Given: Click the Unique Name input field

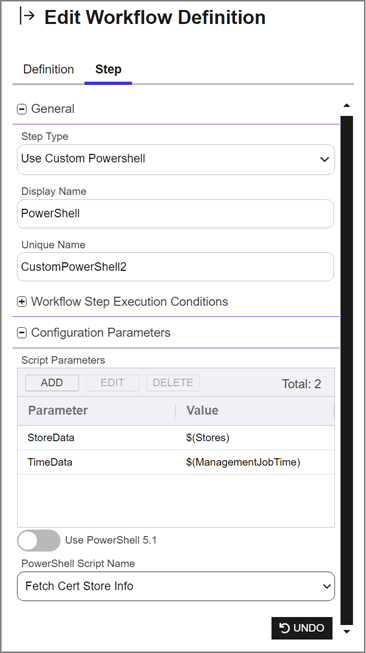Looking at the screenshot, I should (176, 267).
